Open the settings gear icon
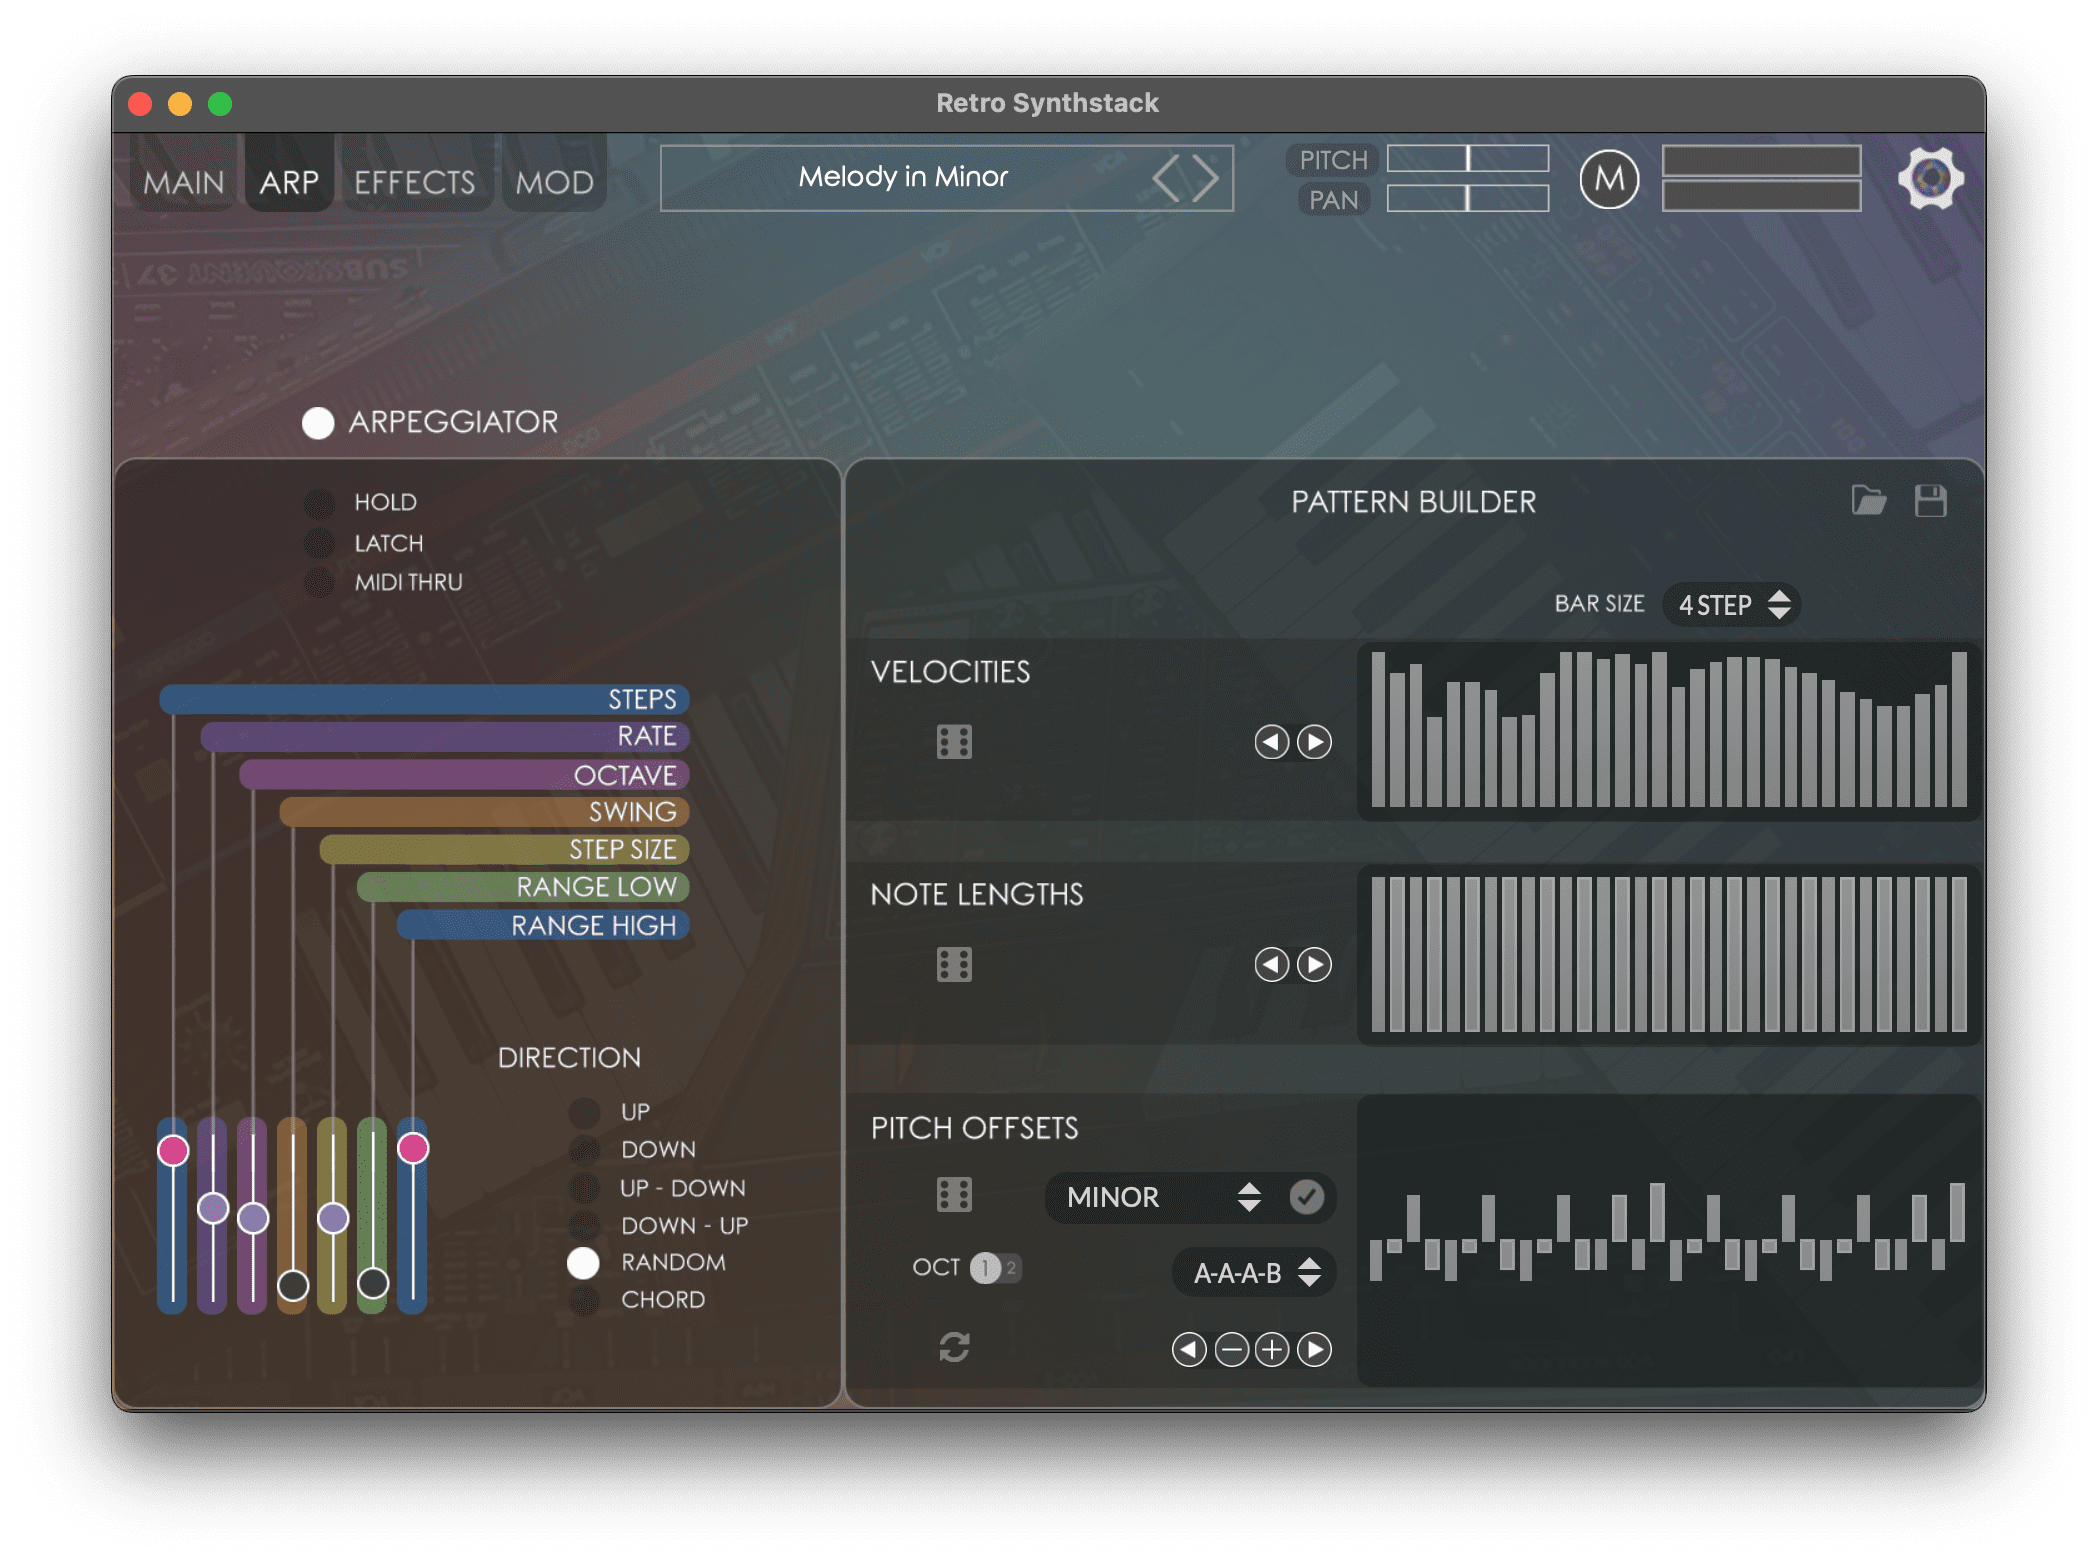This screenshot has width=2098, height=1560. coord(1930,179)
